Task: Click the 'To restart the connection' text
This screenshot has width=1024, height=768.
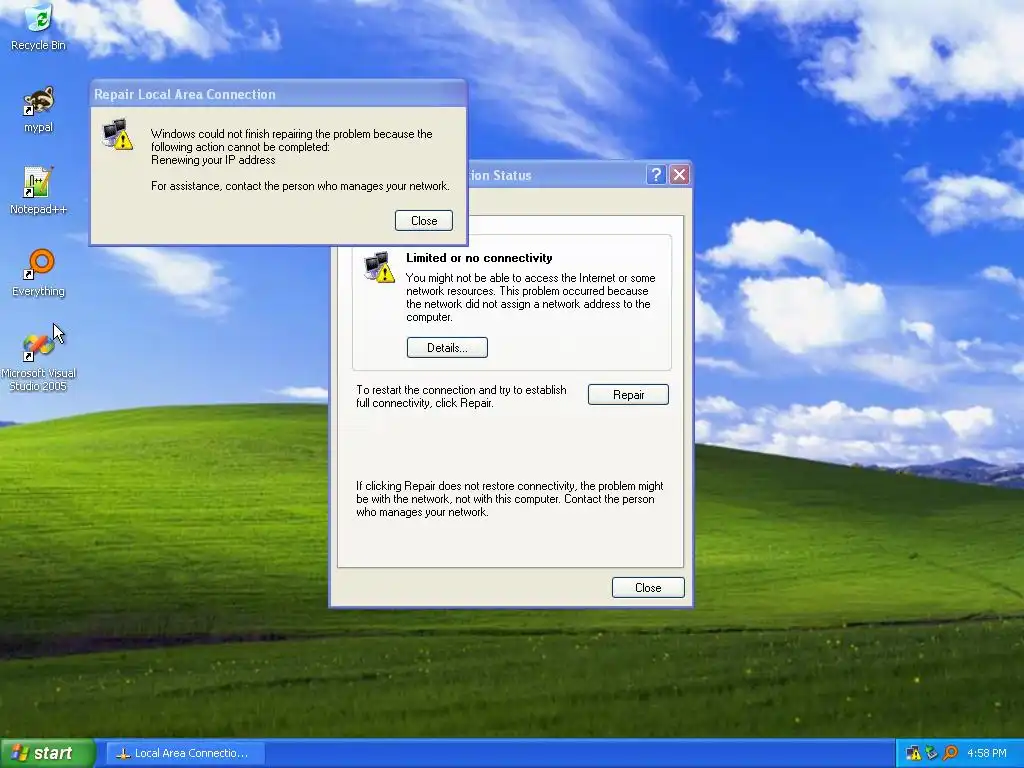Action: 461,396
